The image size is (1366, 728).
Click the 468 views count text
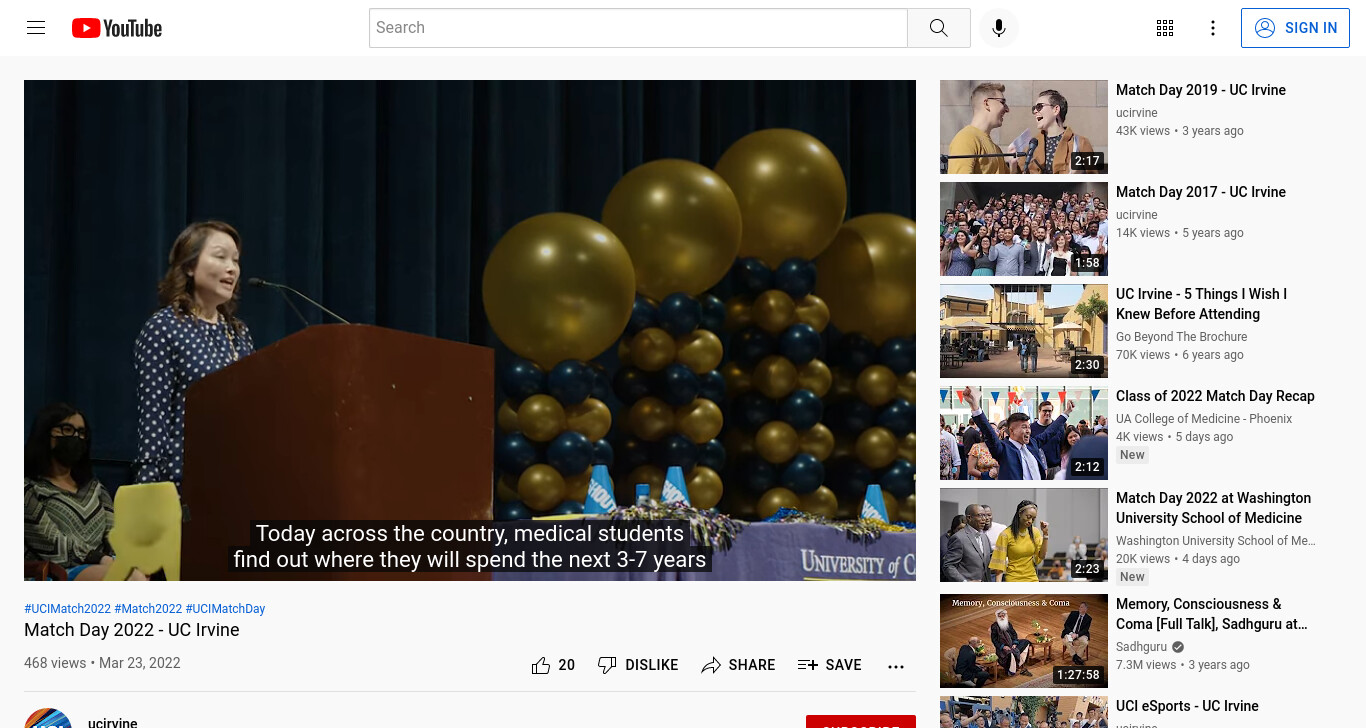pos(55,663)
